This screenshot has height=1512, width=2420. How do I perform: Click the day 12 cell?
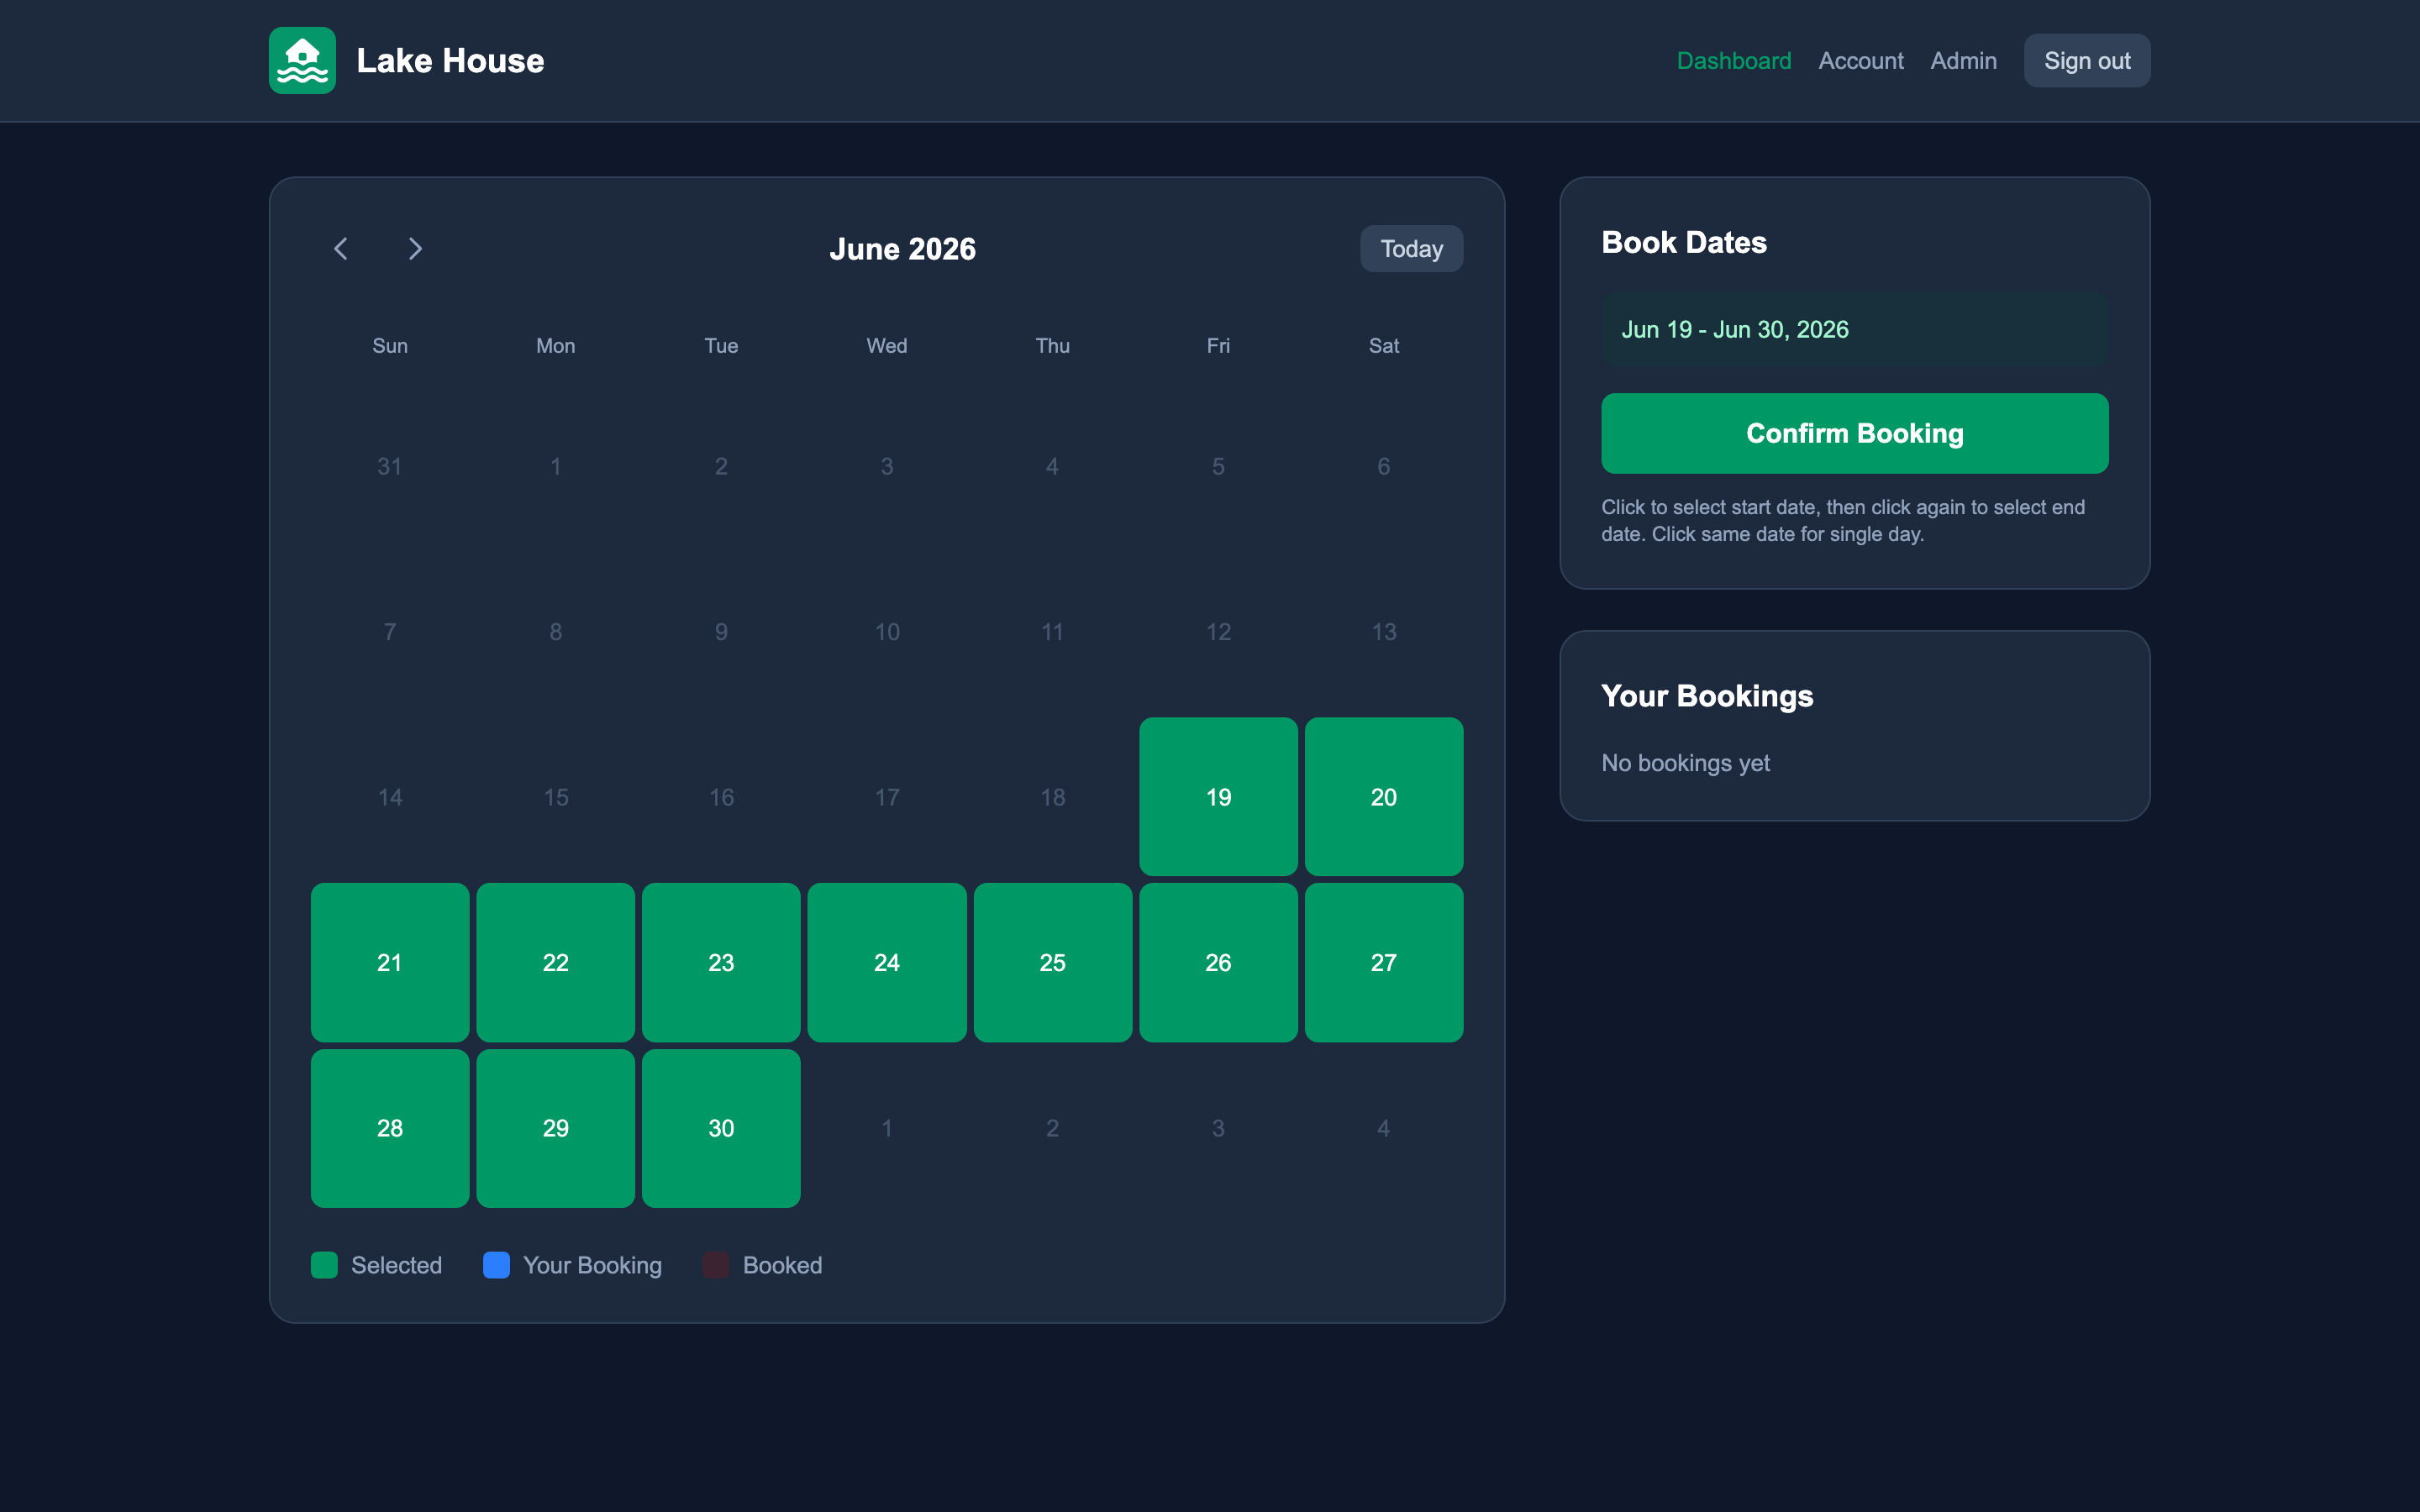1218,631
